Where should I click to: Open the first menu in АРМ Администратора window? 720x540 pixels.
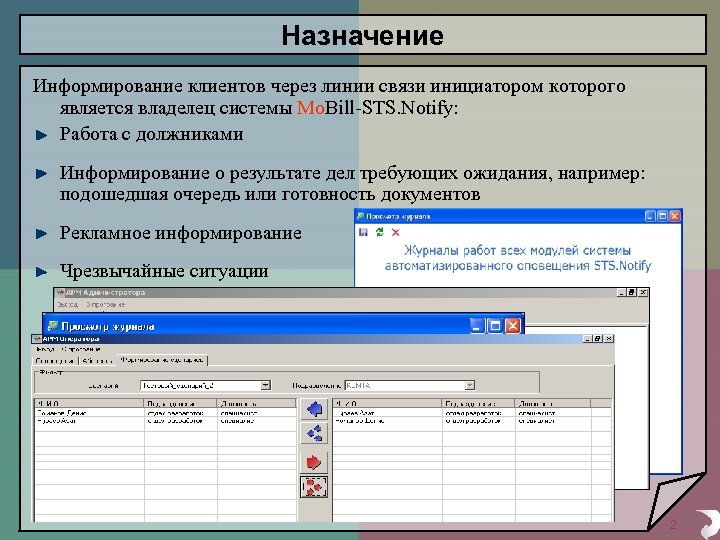[x=68, y=304]
